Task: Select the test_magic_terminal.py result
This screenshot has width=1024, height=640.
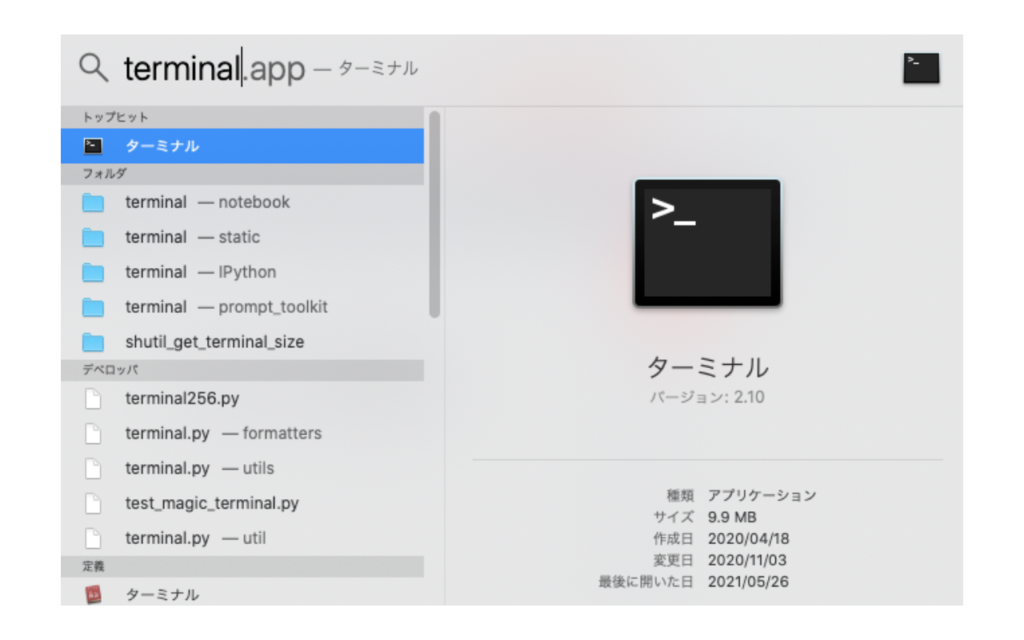Action: coord(242,503)
